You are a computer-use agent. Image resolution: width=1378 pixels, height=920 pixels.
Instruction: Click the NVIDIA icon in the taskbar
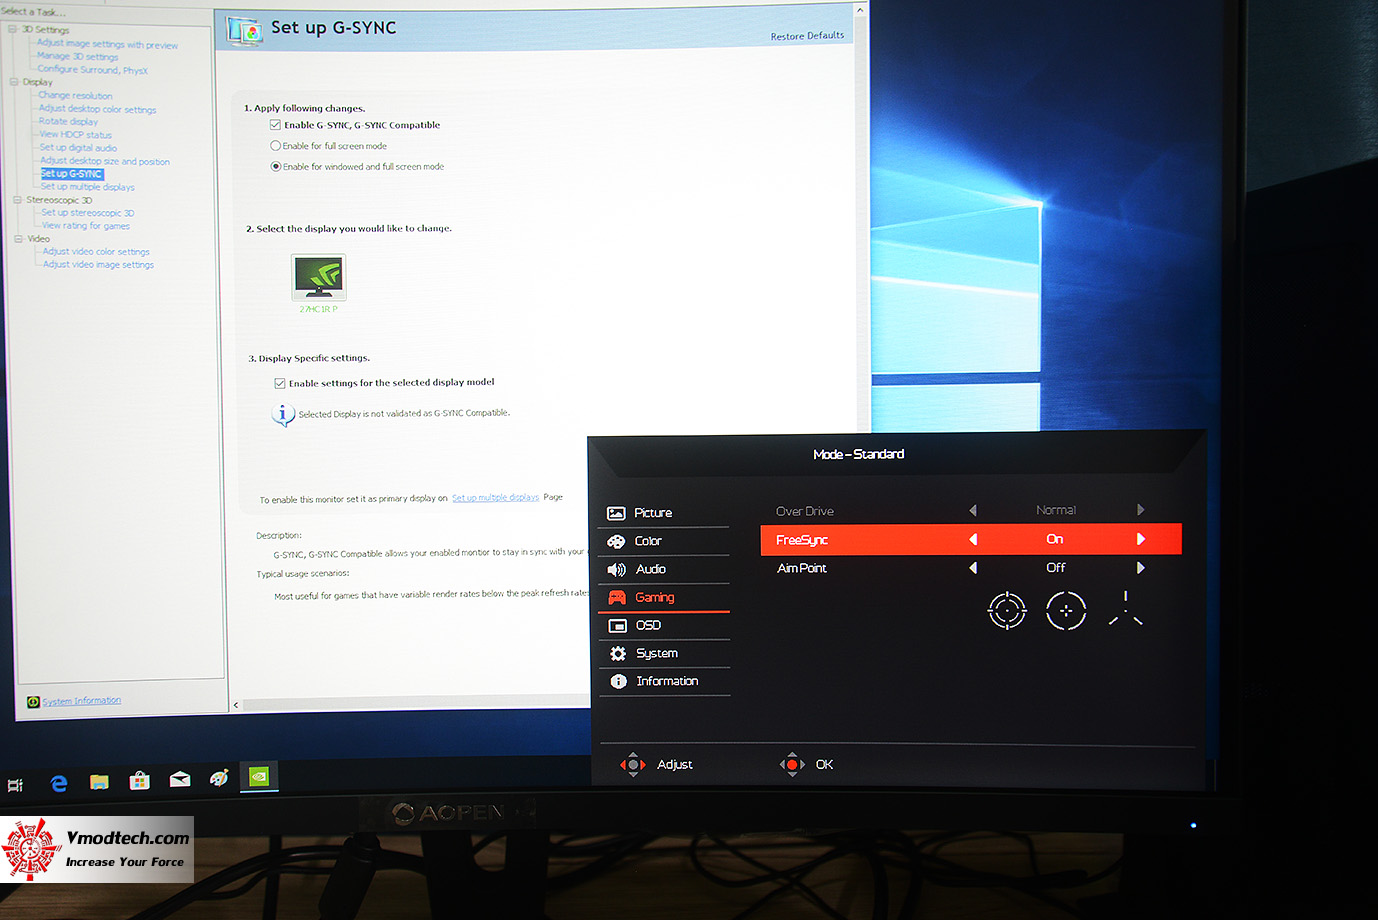[259, 777]
